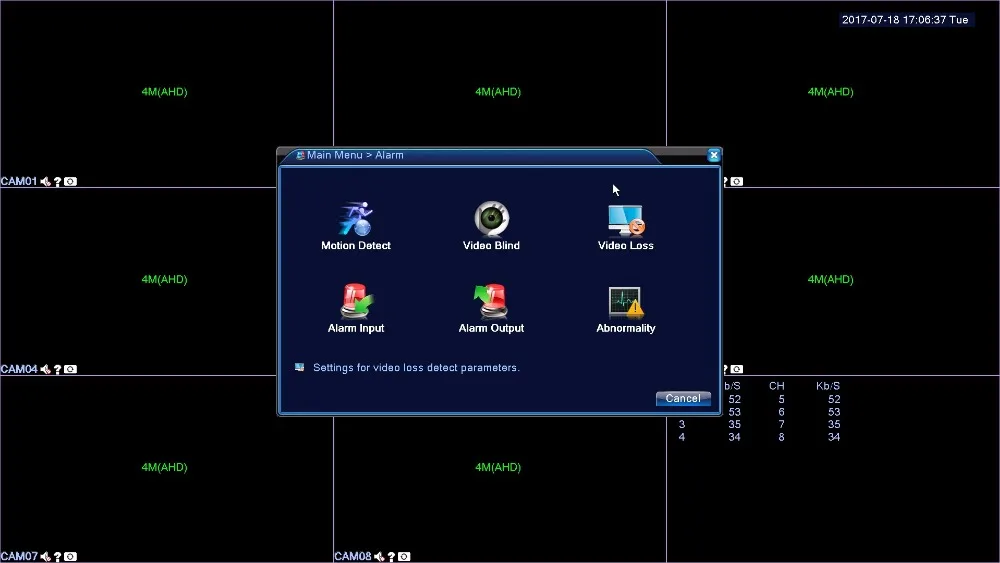Viewport: 1000px width, 563px height.
Task: Click Main Menu > Alarm title text
Action: pyautogui.click(x=355, y=155)
